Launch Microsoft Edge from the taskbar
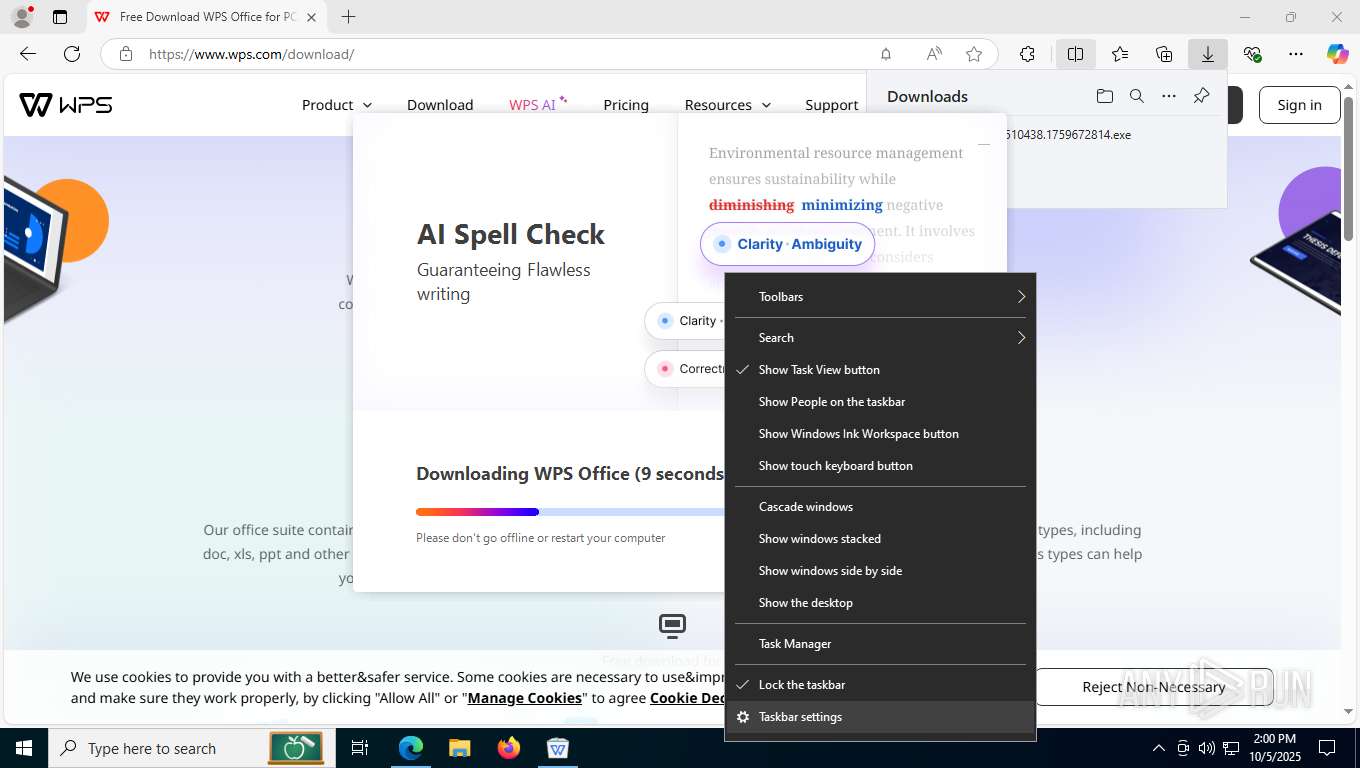 tap(411, 748)
